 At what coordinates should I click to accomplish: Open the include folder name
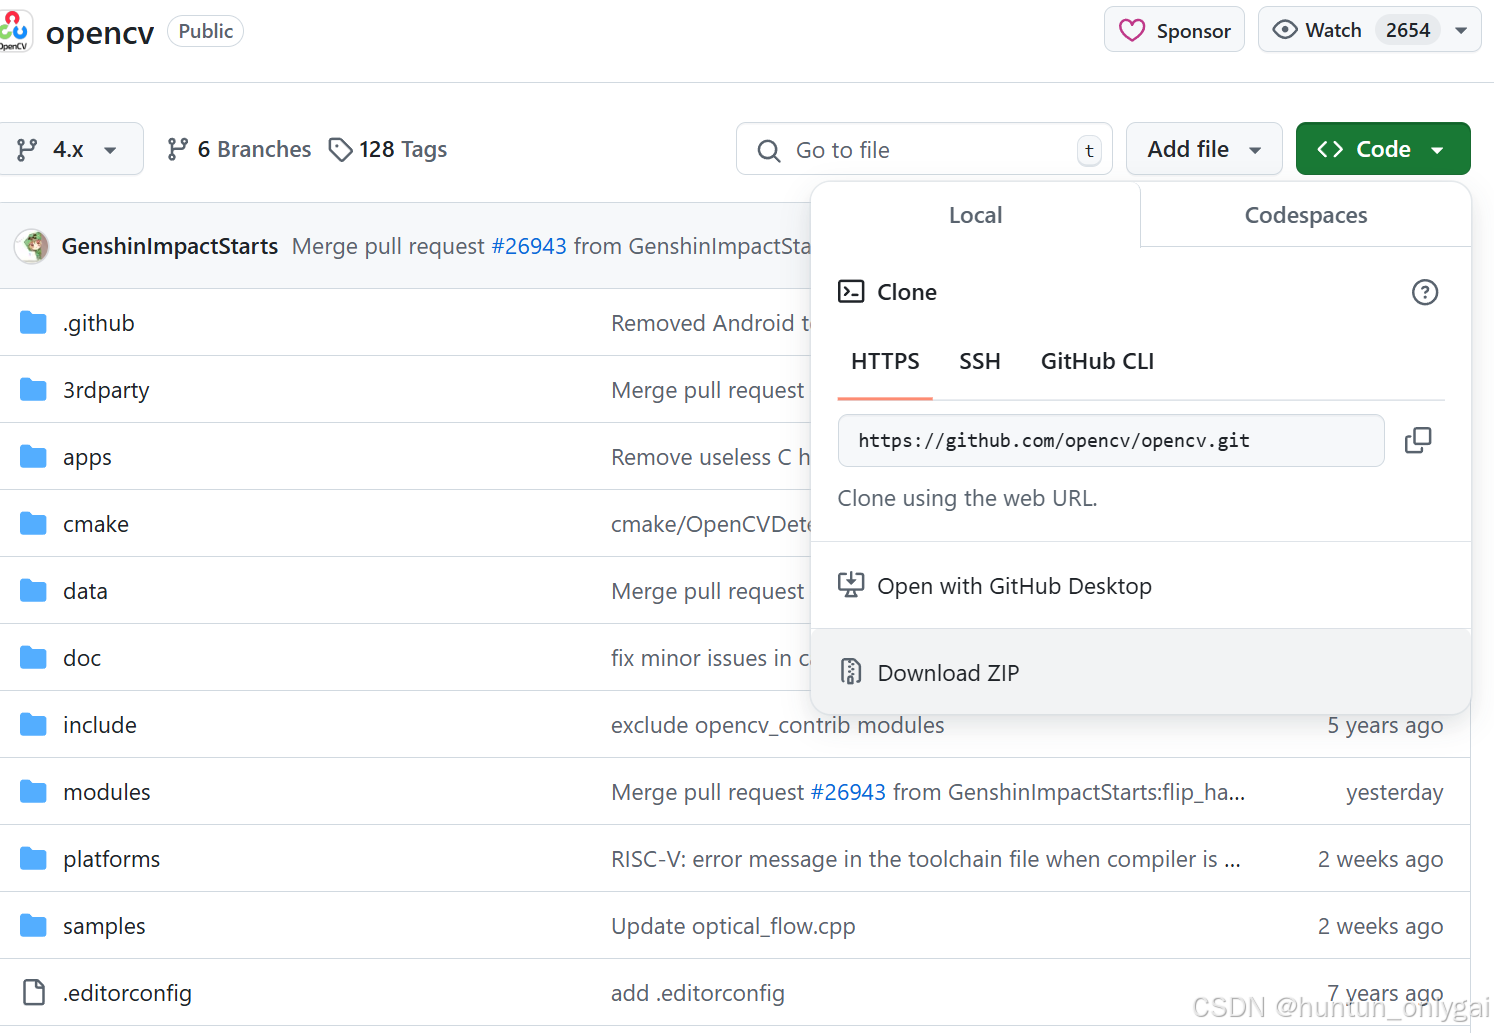pyautogui.click(x=100, y=725)
